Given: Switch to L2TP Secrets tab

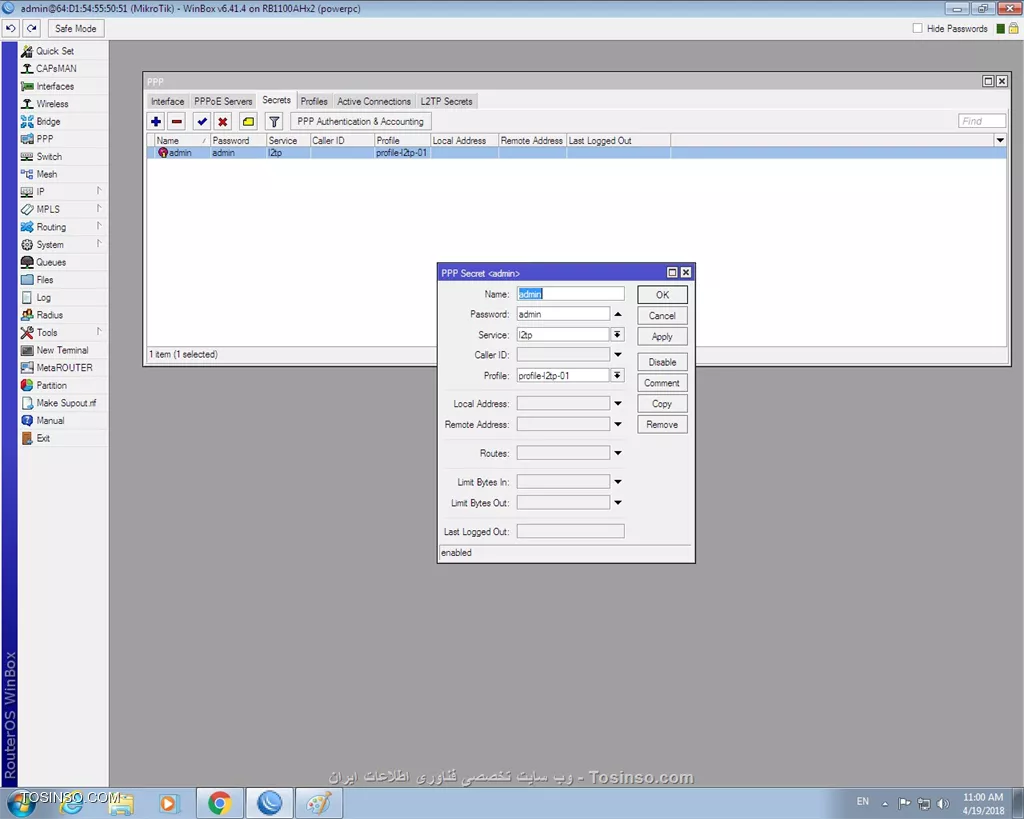Looking at the screenshot, I should point(446,101).
